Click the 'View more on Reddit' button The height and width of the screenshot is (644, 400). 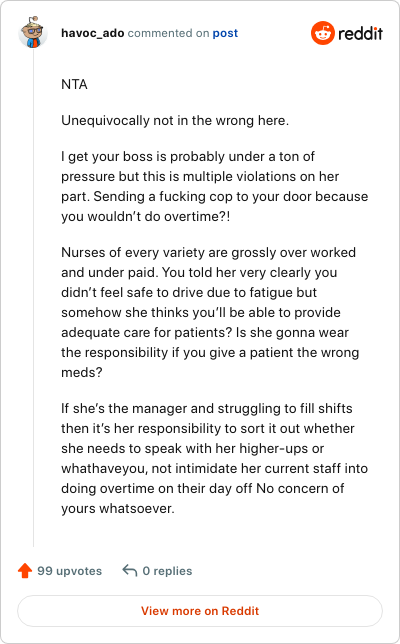click(x=200, y=611)
